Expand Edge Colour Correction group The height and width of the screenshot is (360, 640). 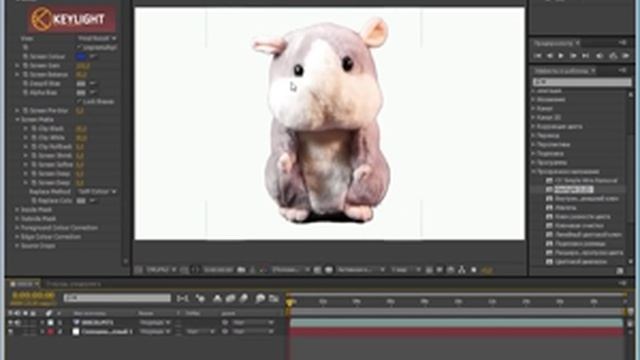tap(17, 237)
